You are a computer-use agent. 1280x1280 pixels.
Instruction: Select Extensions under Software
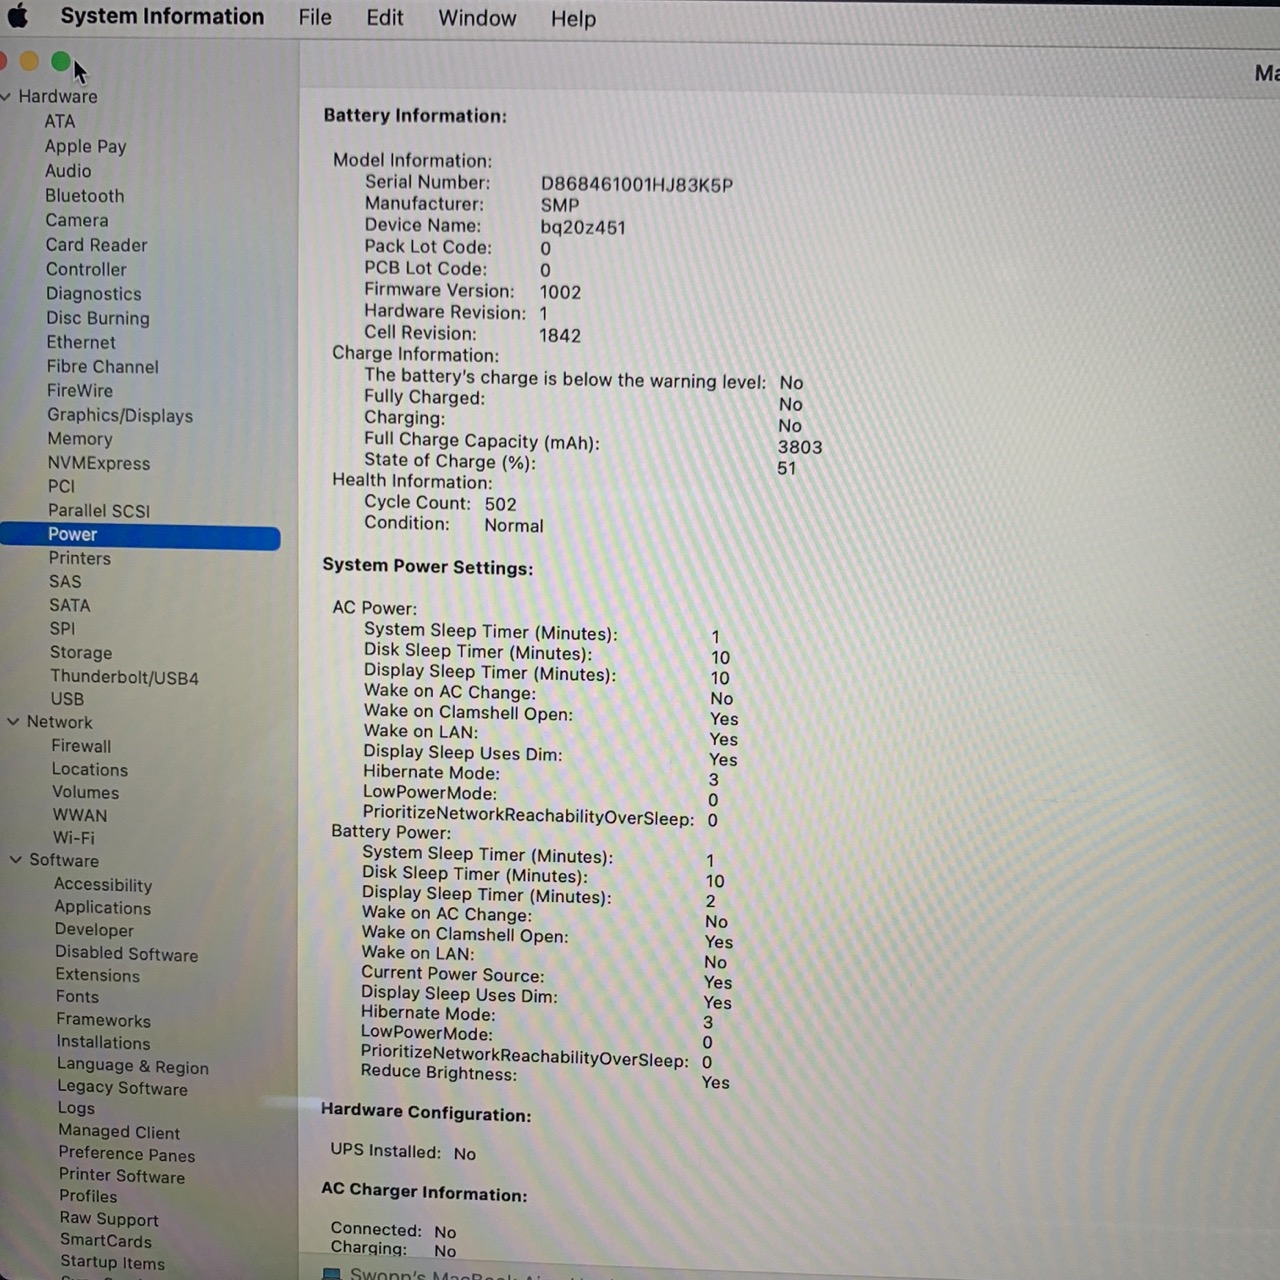tap(97, 975)
